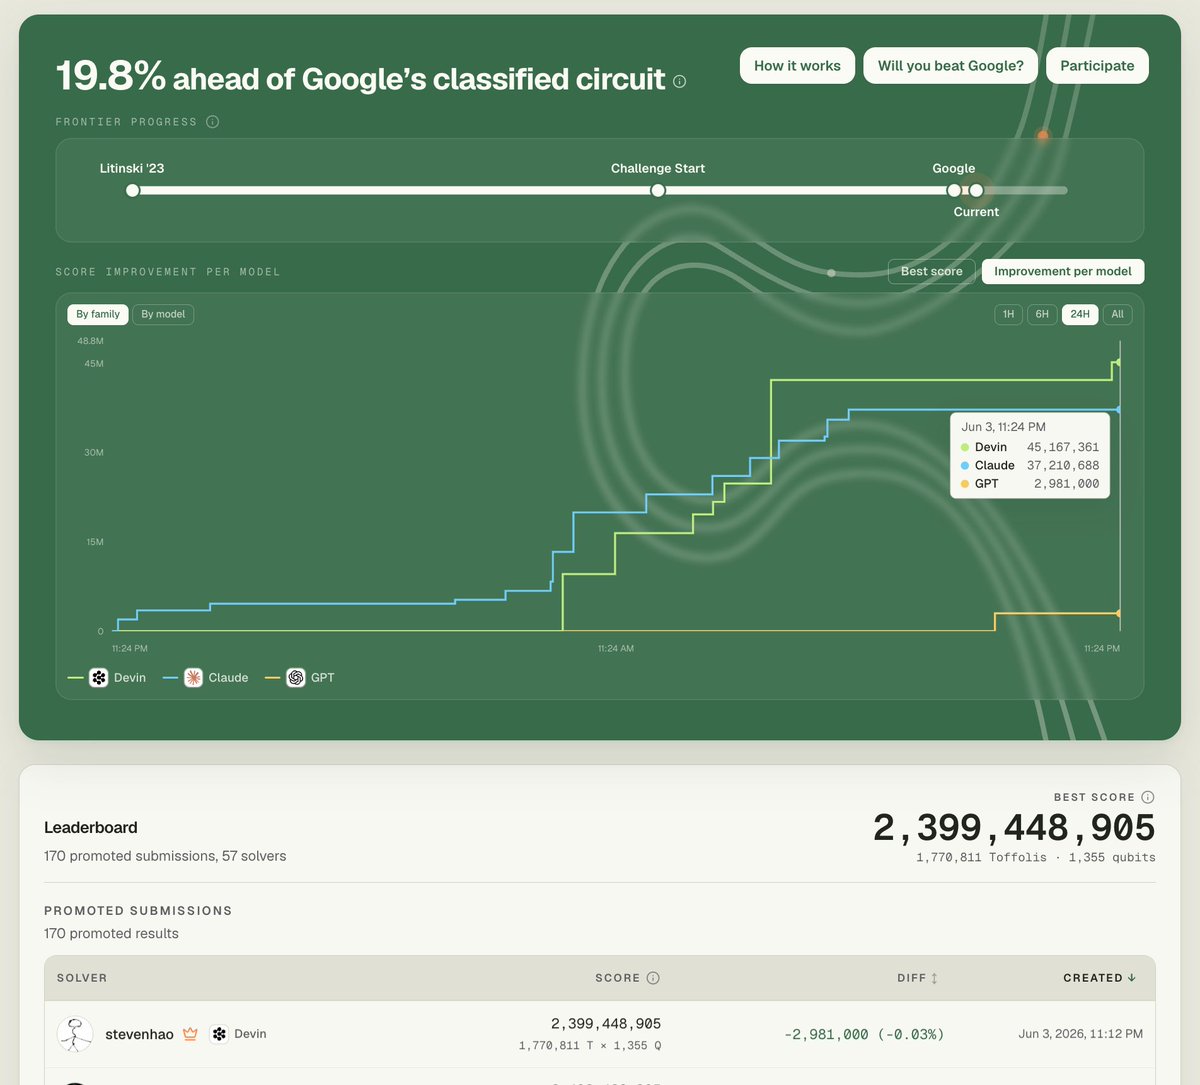Click the Will you beat Google? button
This screenshot has width=1200, height=1085.
click(951, 66)
